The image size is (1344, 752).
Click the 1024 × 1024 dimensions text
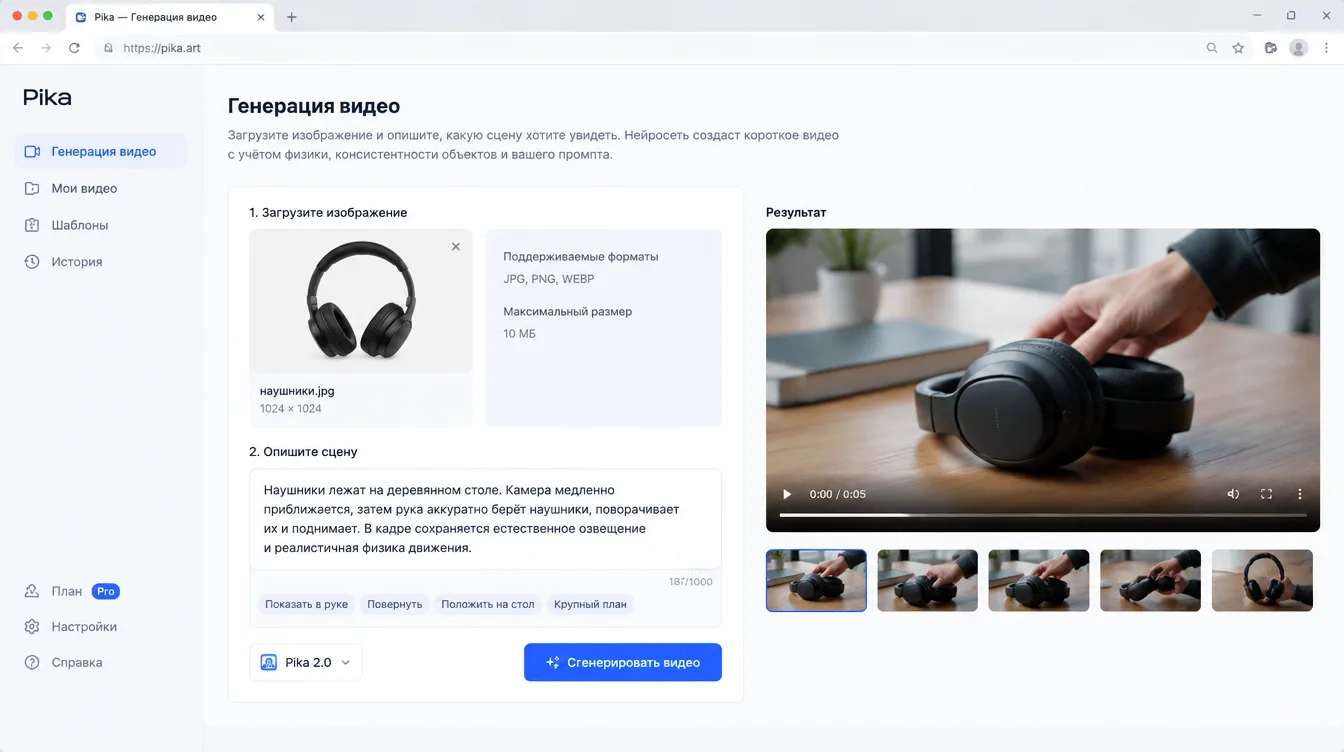click(290, 408)
